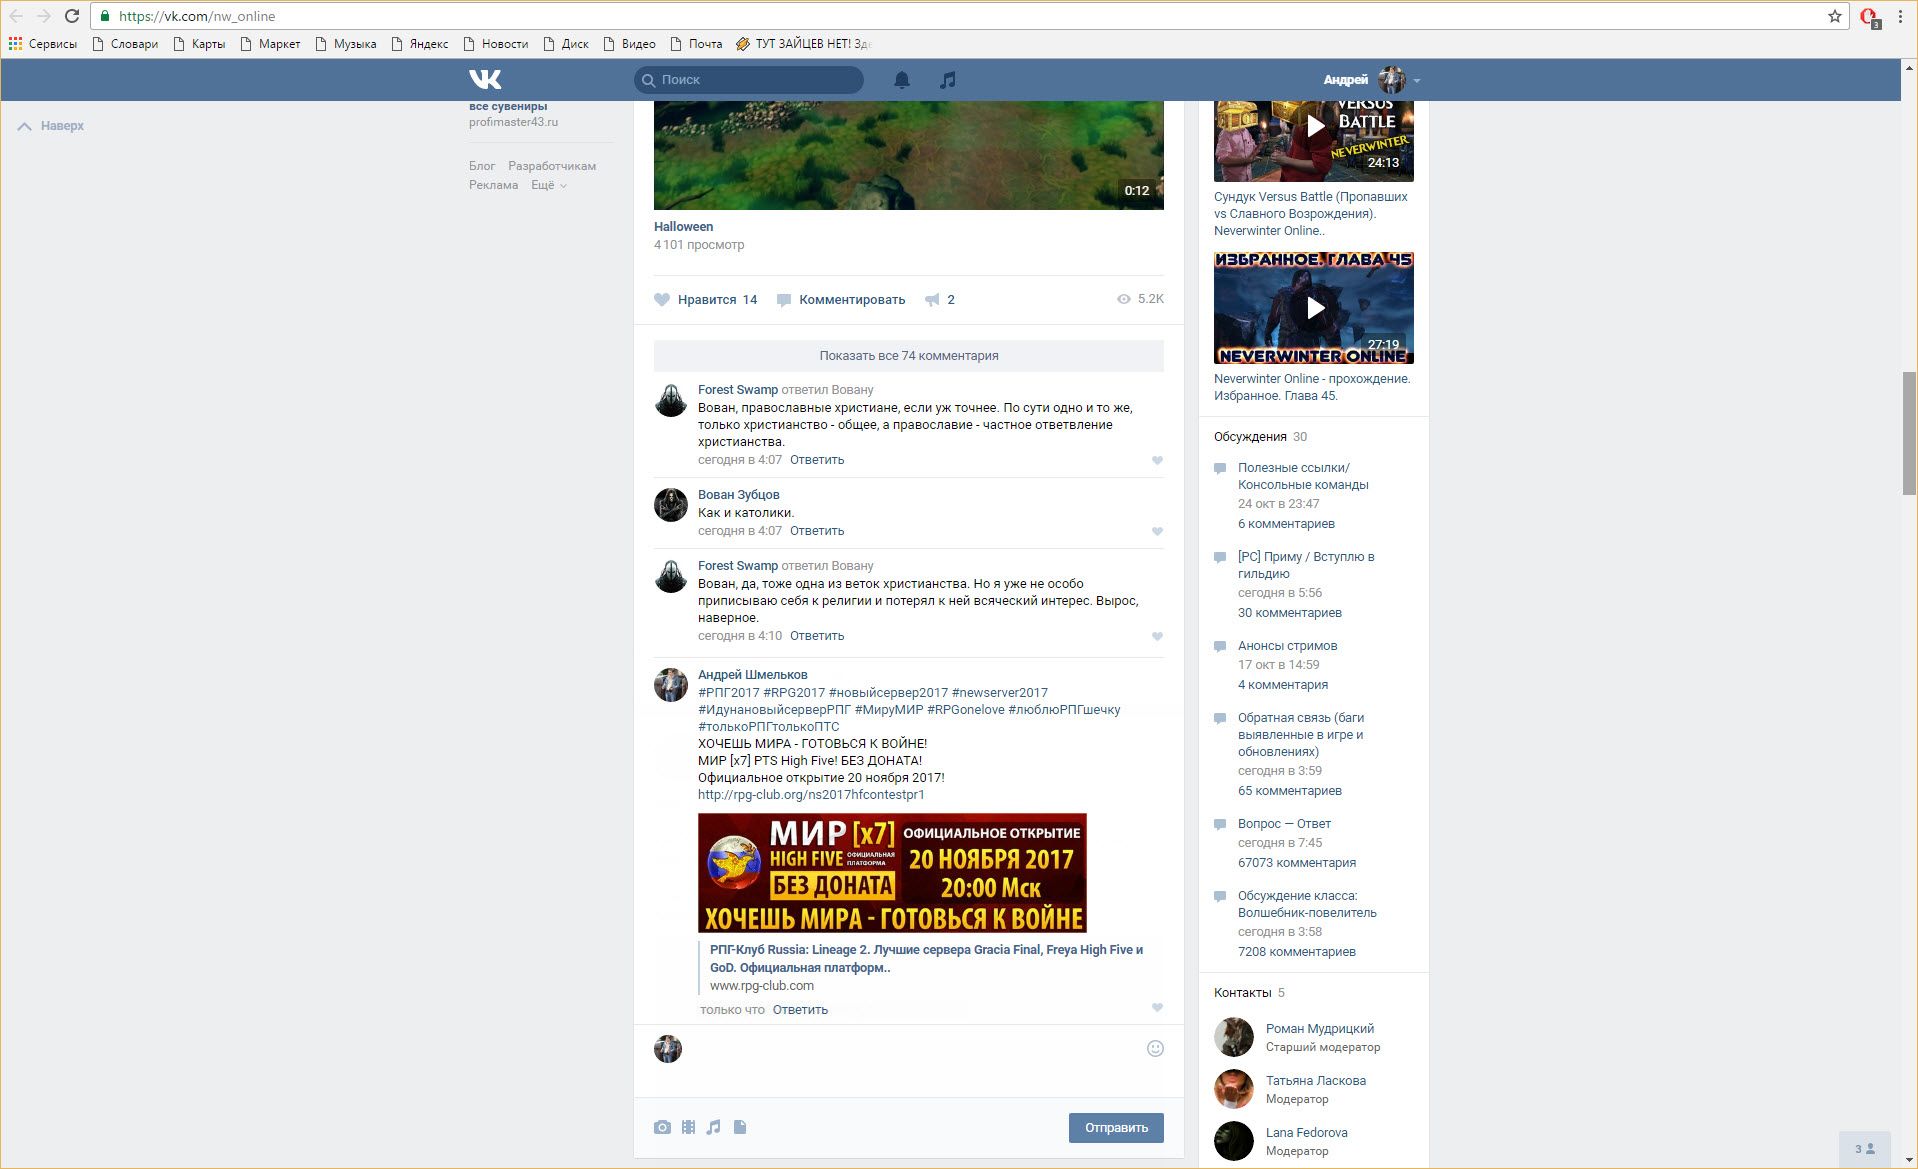Screen dimensions: 1918x1169
Task: Open notifications bell icon
Action: click(x=902, y=80)
